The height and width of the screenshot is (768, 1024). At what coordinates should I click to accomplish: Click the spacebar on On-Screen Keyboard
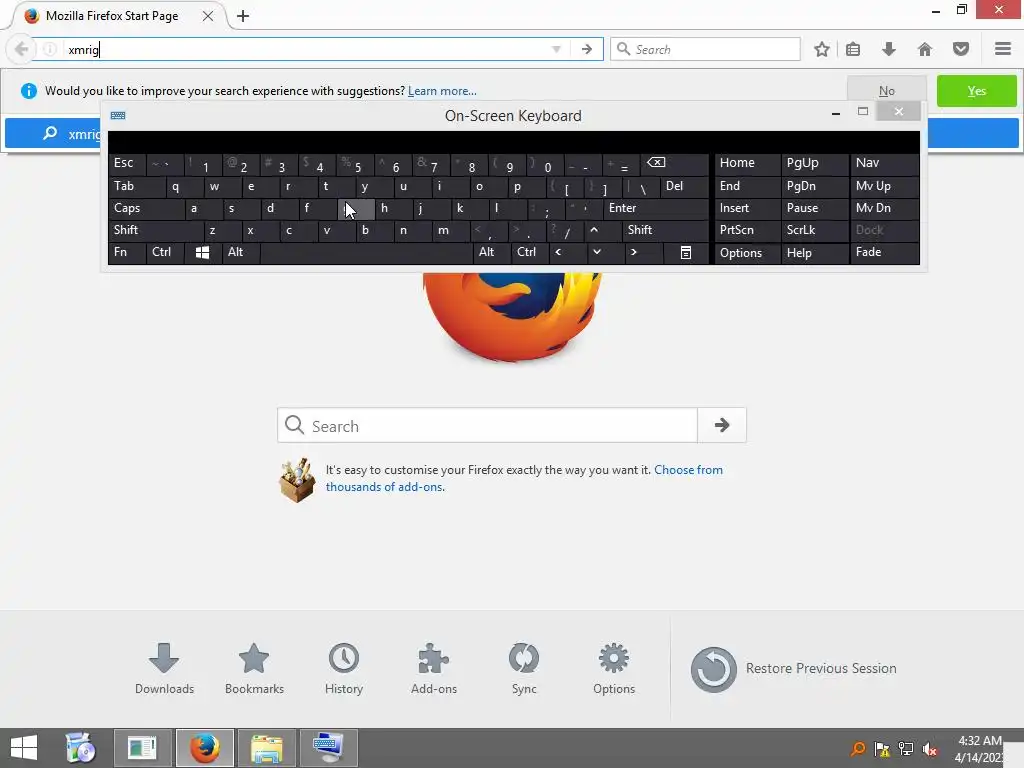pyautogui.click(x=366, y=252)
